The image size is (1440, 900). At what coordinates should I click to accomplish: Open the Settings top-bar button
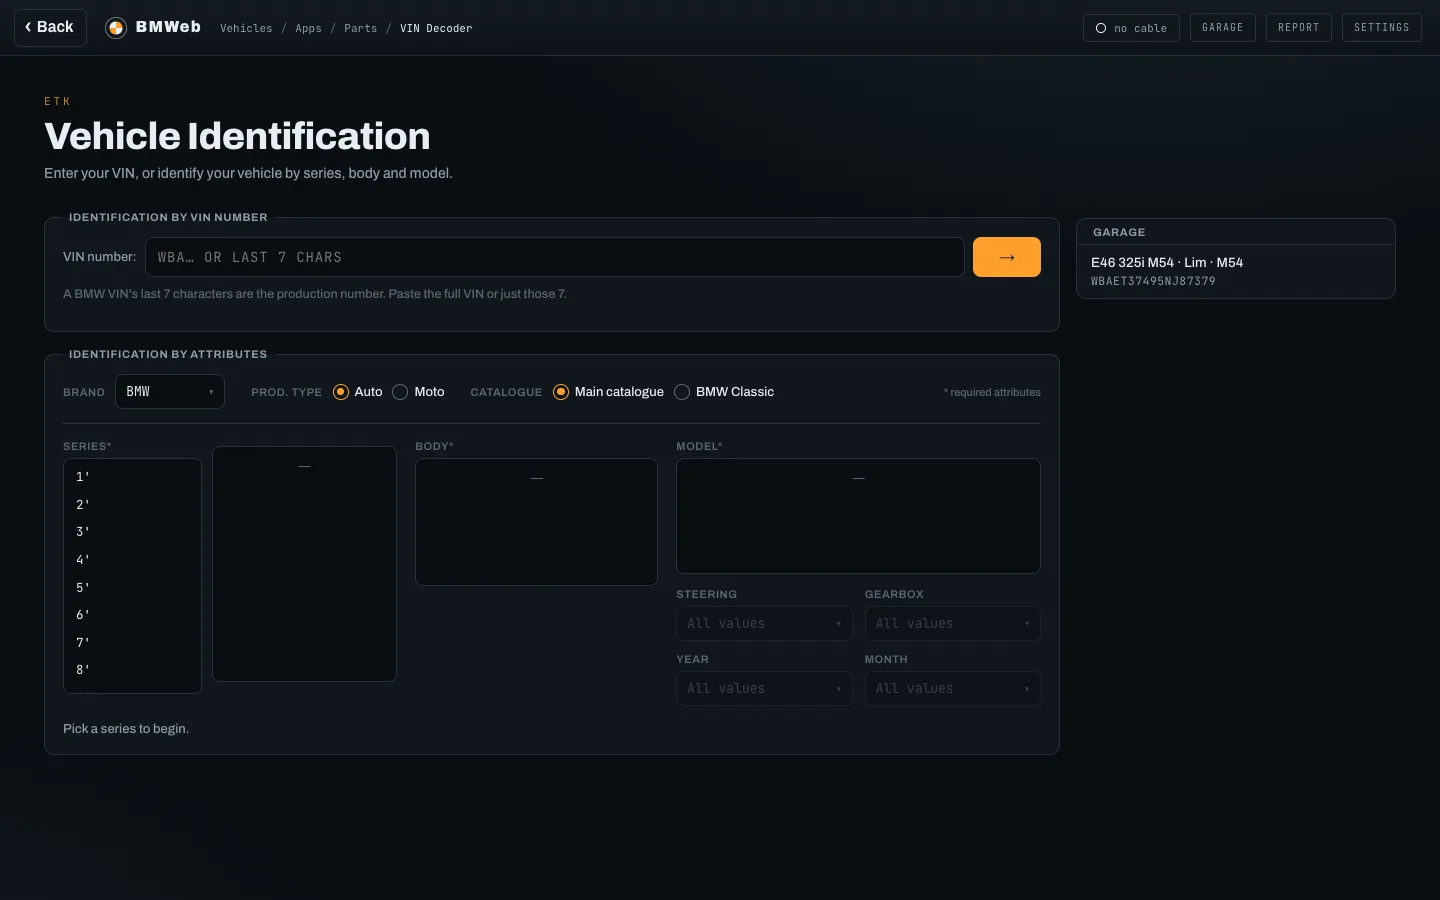coord(1381,28)
